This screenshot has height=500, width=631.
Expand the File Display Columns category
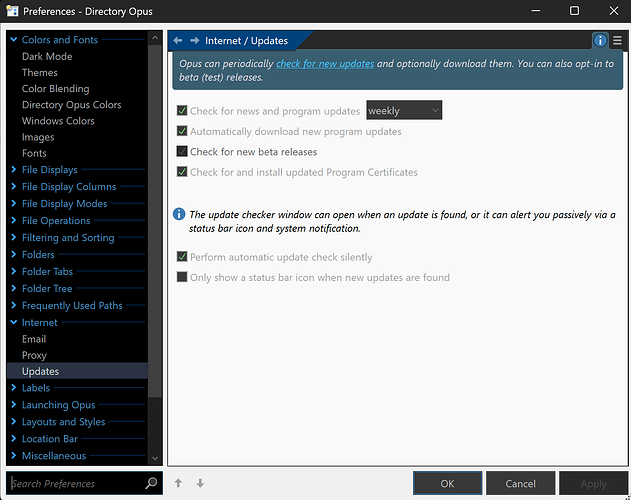coord(14,186)
